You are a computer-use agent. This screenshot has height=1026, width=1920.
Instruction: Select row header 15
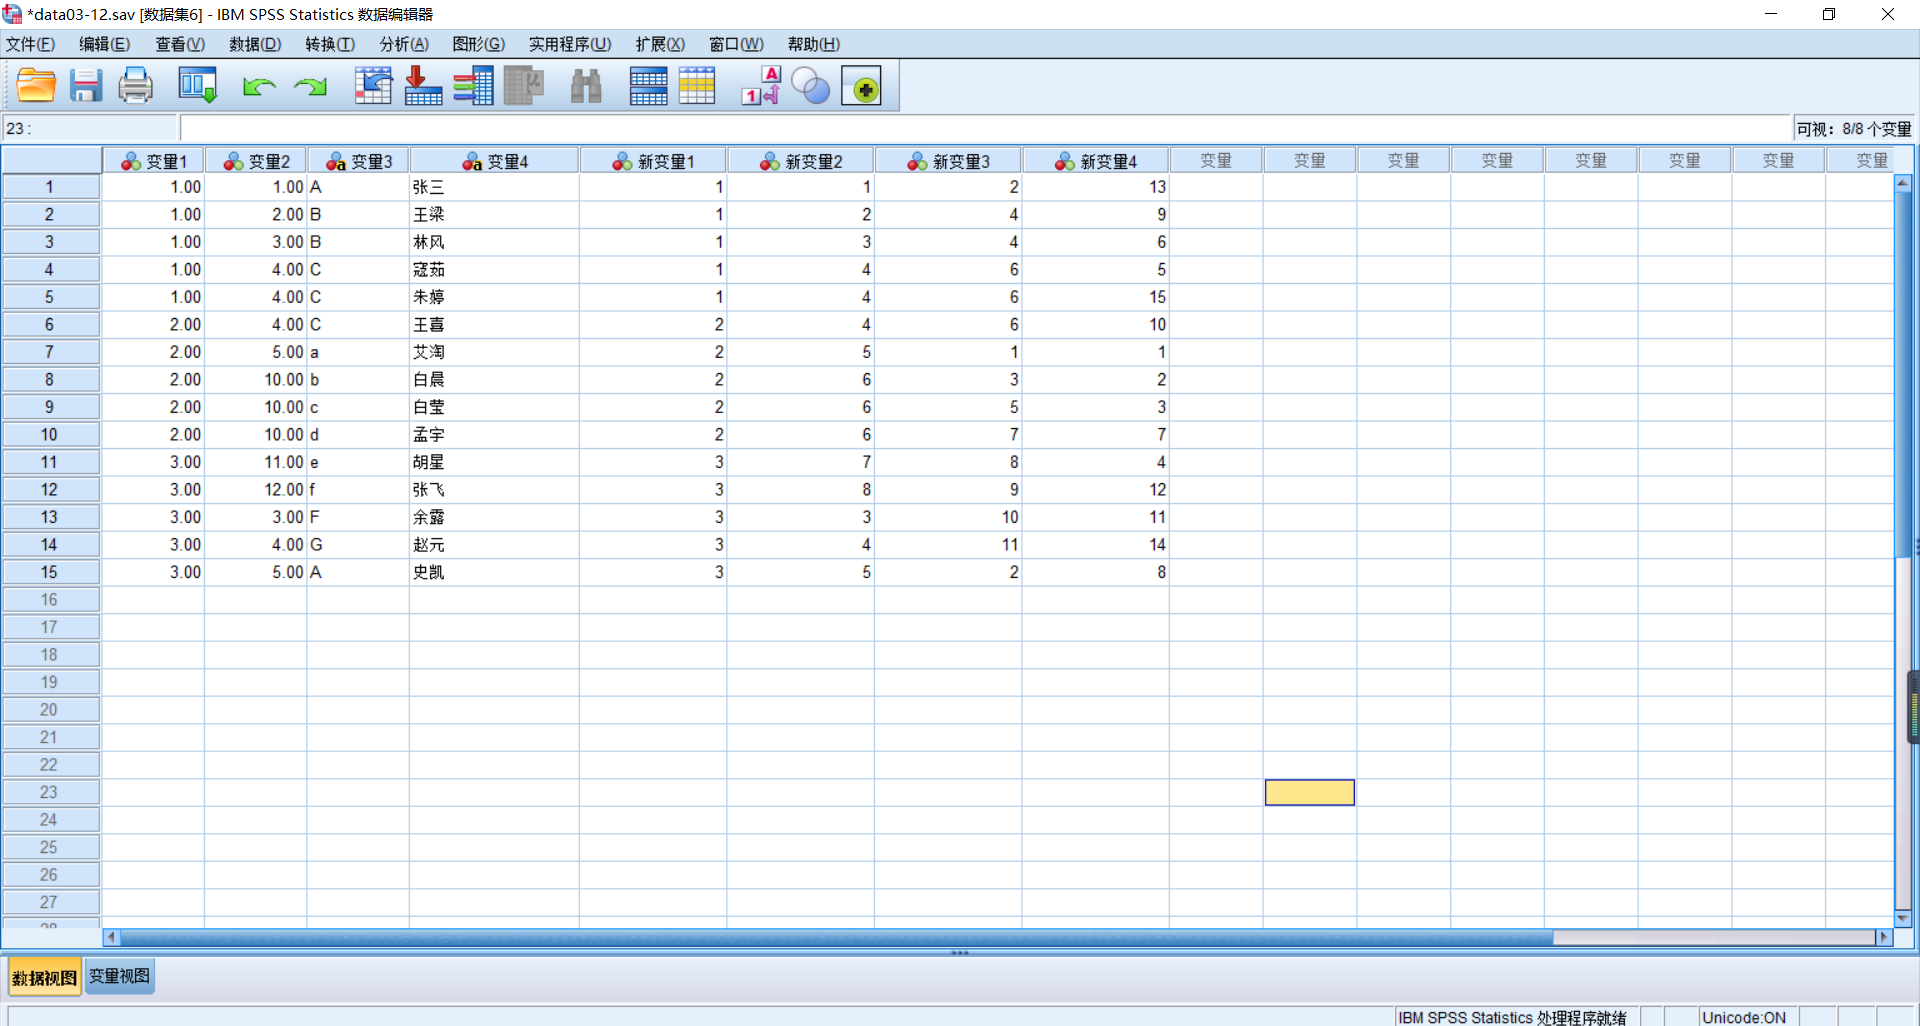50,572
